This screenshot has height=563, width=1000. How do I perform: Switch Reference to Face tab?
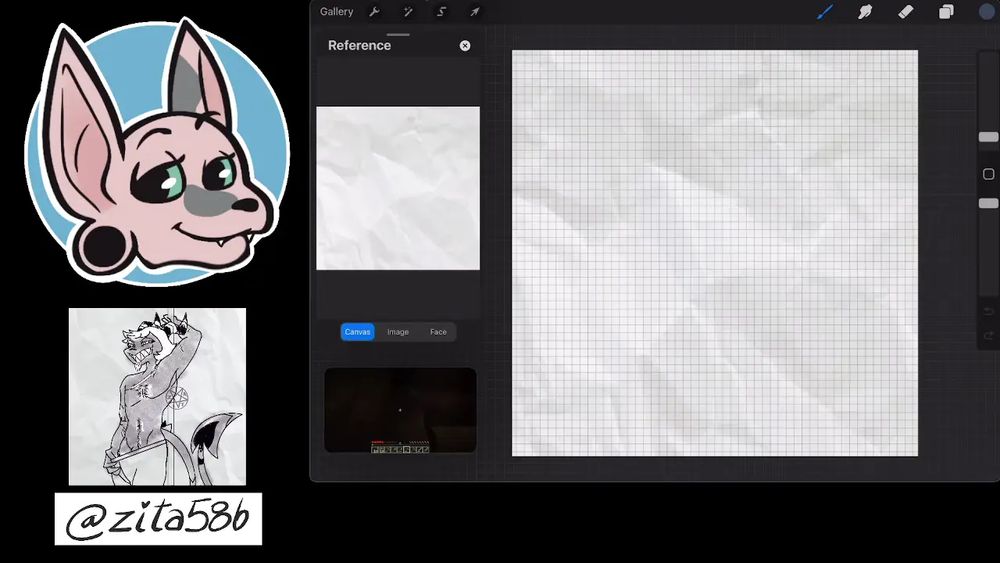tap(438, 332)
